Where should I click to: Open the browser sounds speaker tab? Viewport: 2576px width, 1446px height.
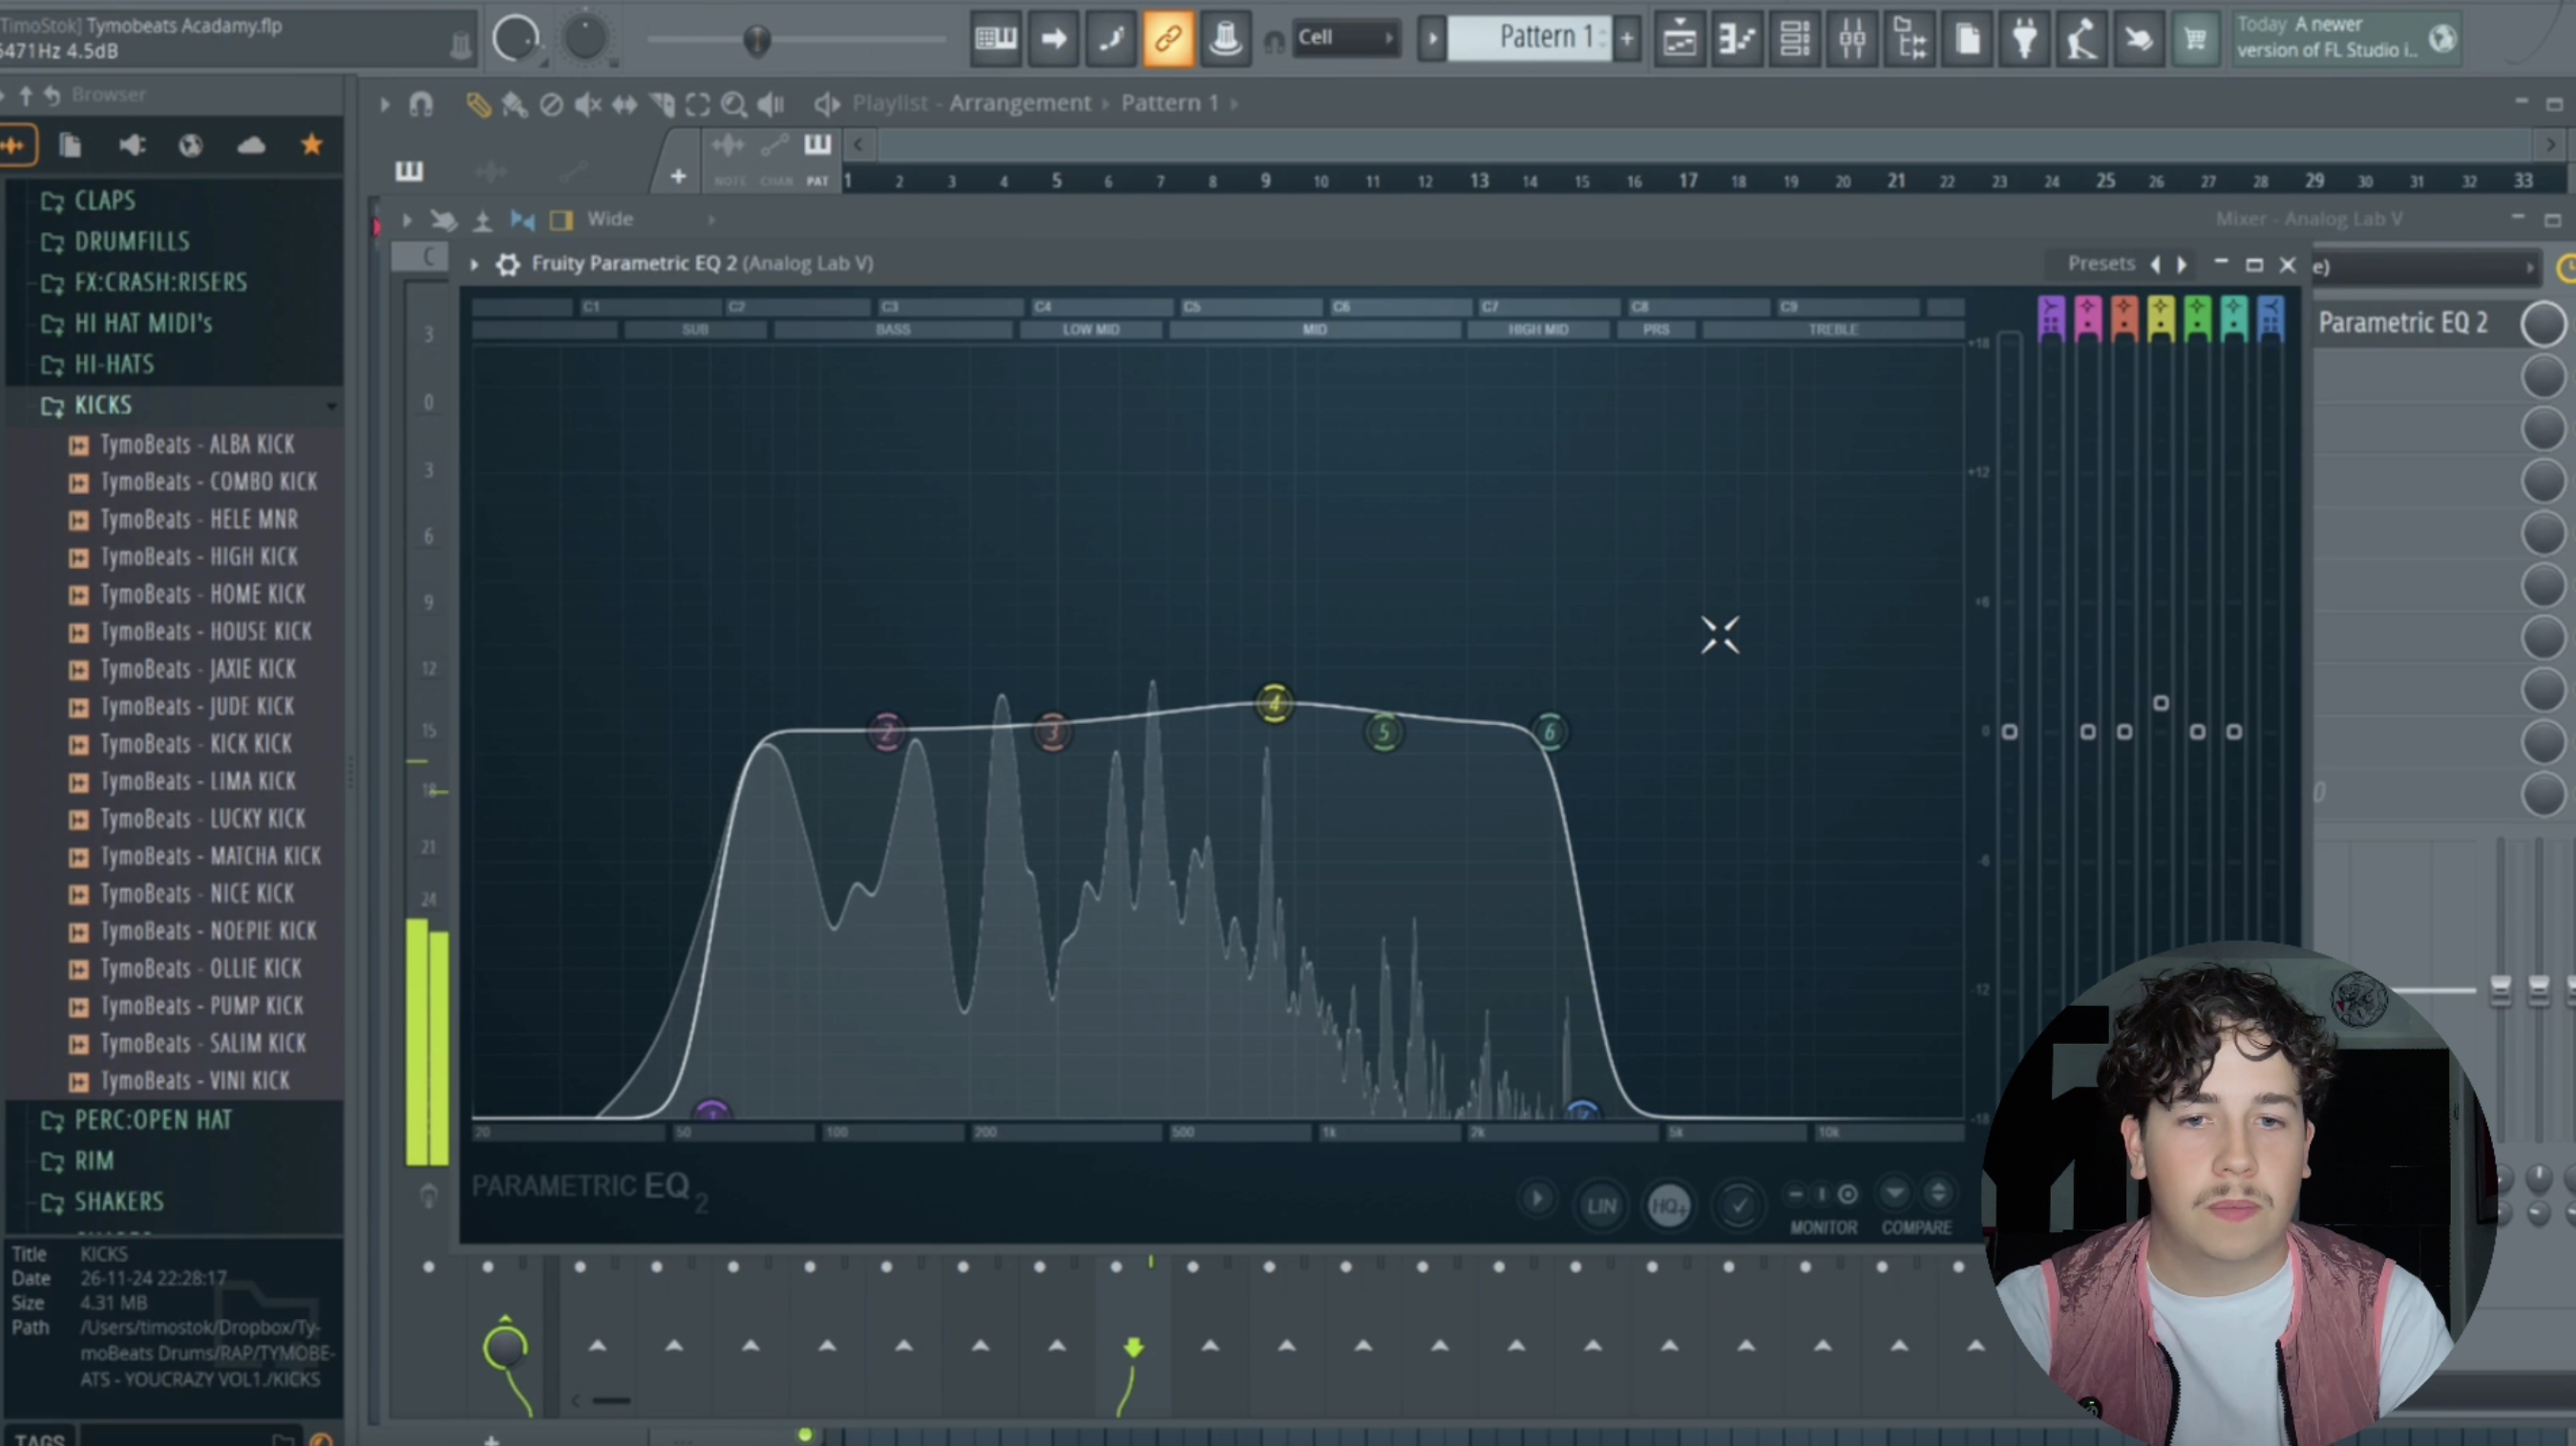tap(132, 146)
